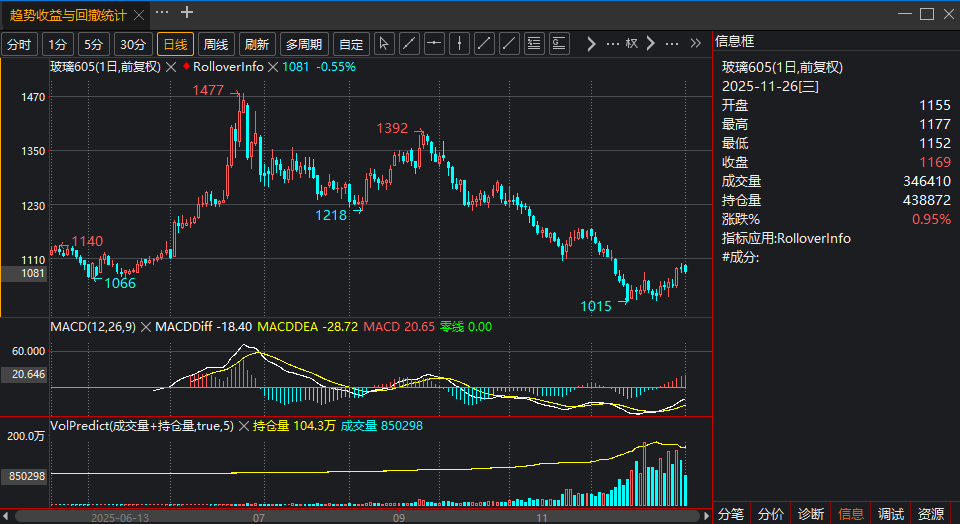Remove the VolPredict indicator panel
Image resolution: width=960 pixels, height=524 pixels.
pos(242,426)
